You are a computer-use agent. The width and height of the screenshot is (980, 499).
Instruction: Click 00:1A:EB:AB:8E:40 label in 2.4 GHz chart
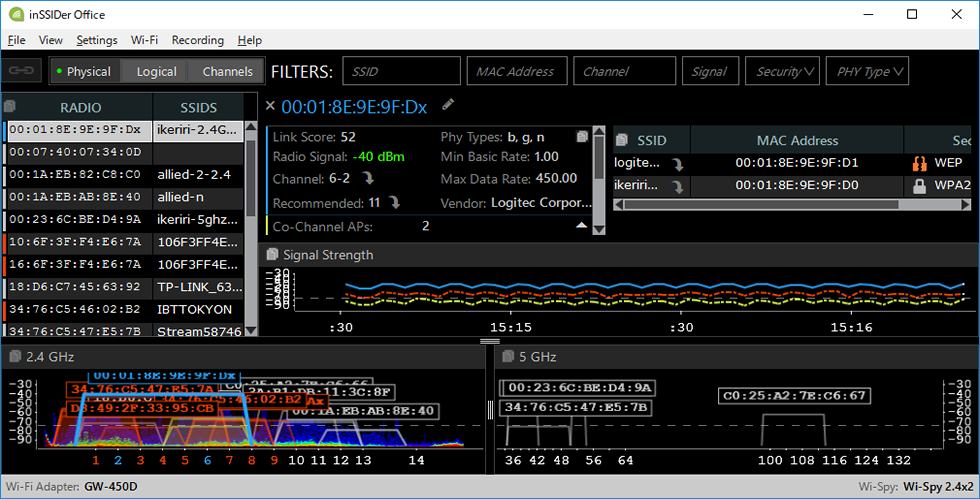362,411
